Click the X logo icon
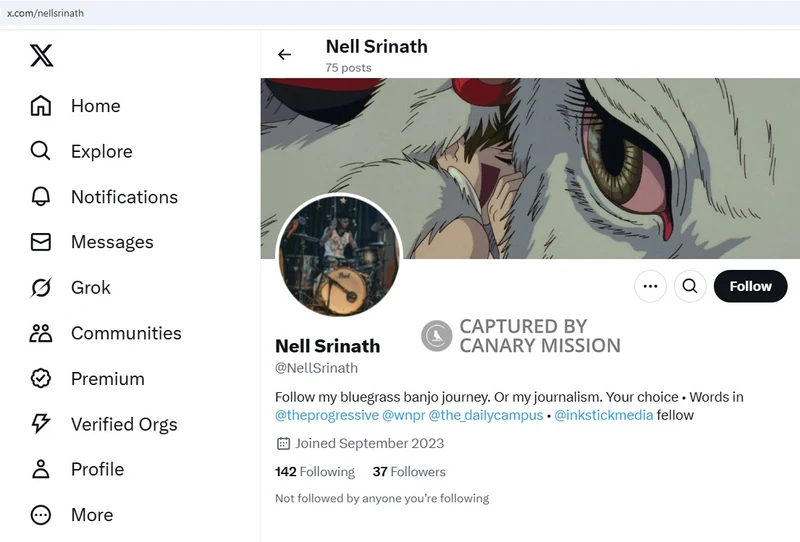Screen dimensions: 800x542 click(x=41, y=55)
